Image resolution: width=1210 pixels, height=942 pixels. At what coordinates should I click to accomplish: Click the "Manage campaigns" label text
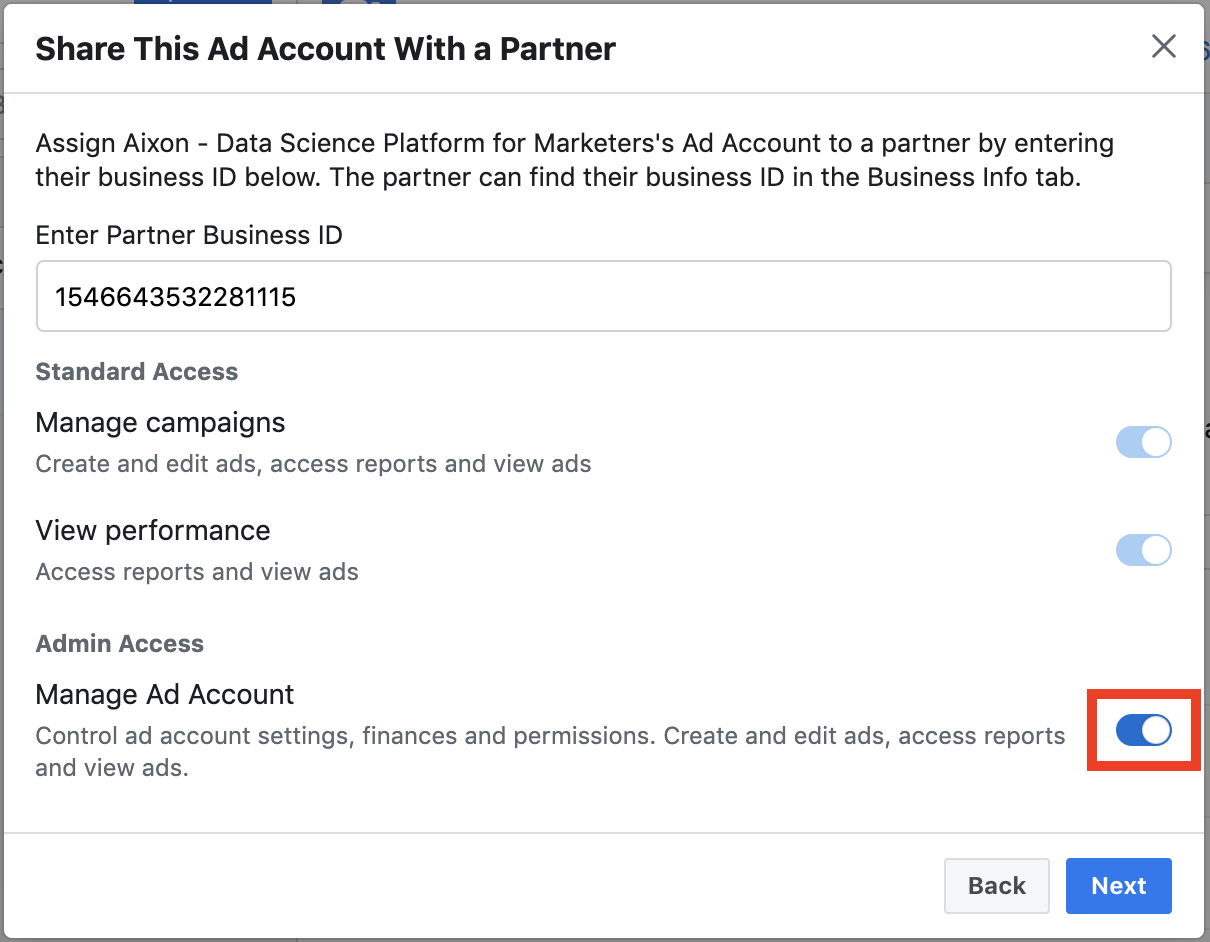point(160,423)
